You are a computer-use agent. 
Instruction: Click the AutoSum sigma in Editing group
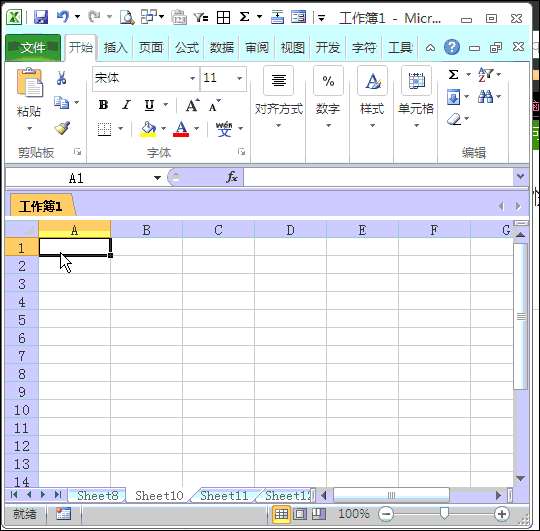coord(453,74)
